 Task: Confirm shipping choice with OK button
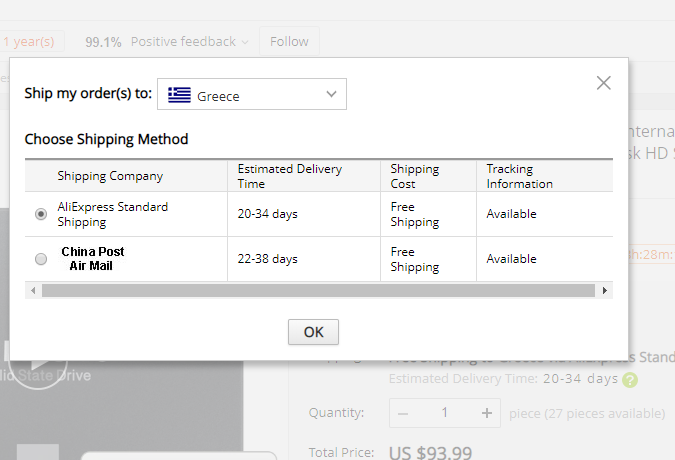[x=313, y=332]
